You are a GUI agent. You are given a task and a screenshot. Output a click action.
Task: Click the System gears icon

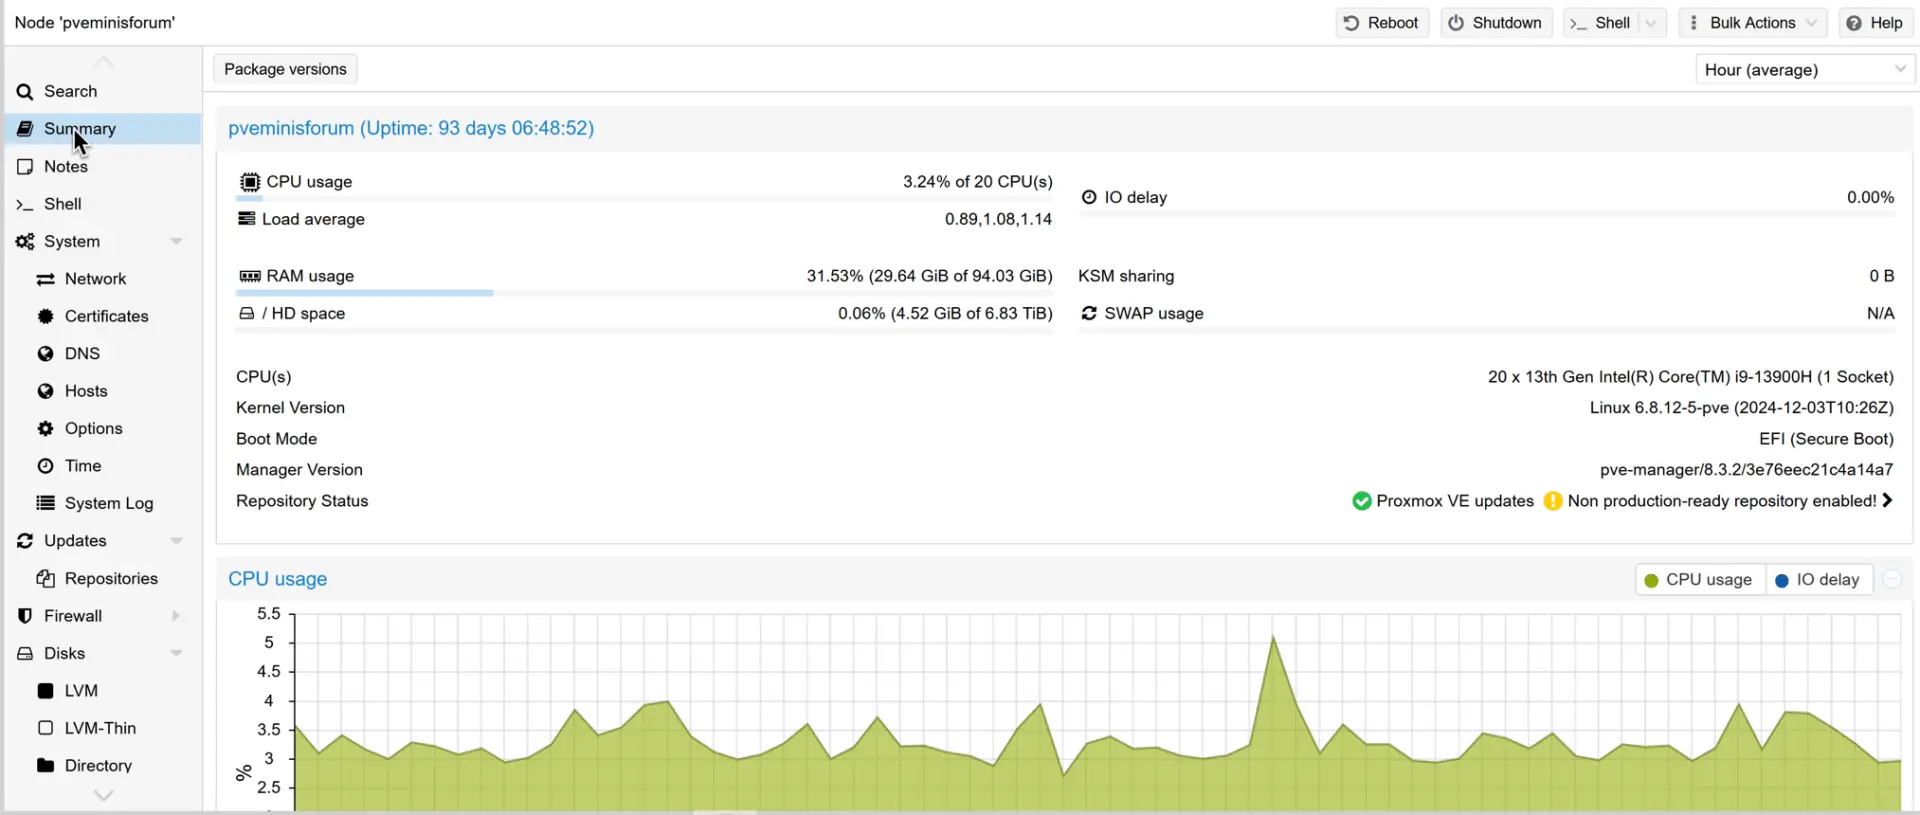tap(25, 242)
